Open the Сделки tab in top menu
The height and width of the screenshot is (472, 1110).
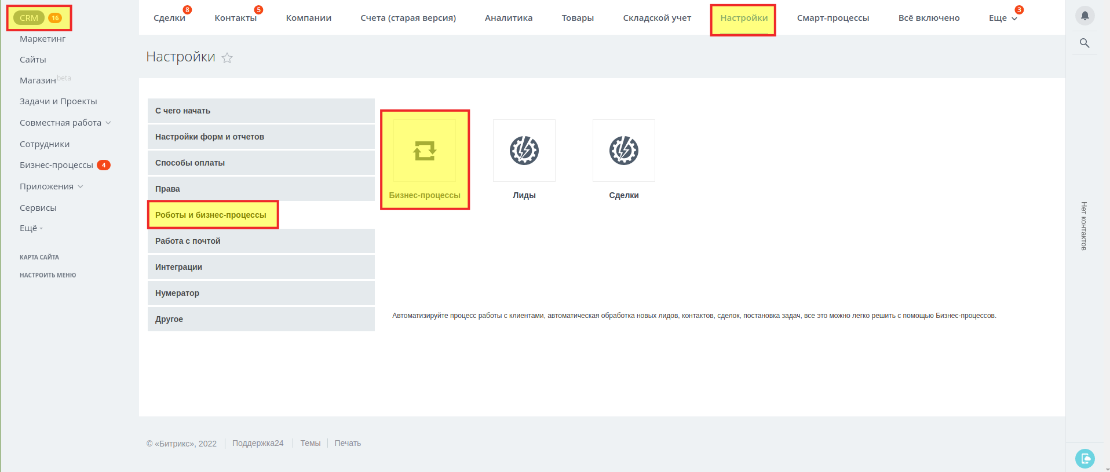tap(169, 18)
